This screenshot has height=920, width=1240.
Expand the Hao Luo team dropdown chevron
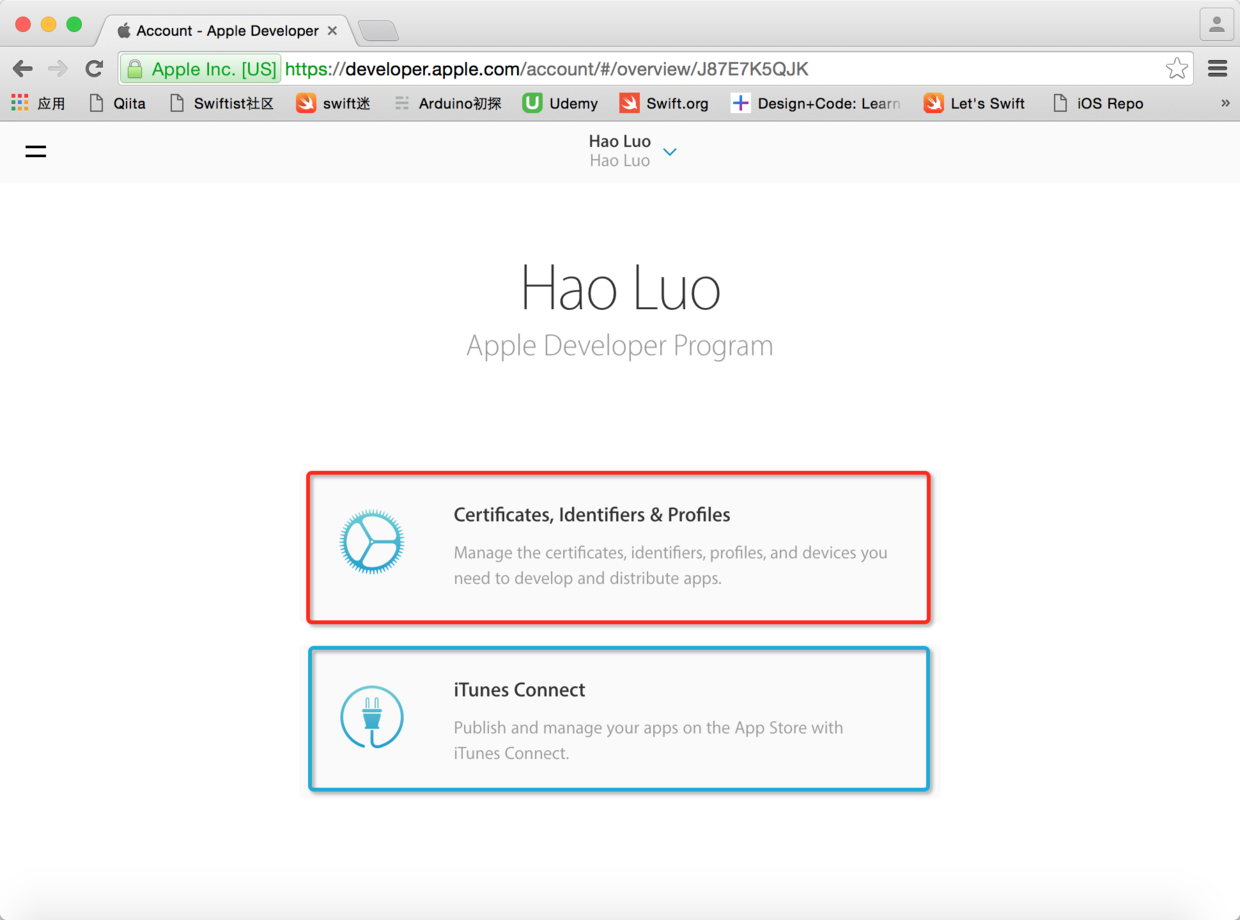click(x=670, y=152)
